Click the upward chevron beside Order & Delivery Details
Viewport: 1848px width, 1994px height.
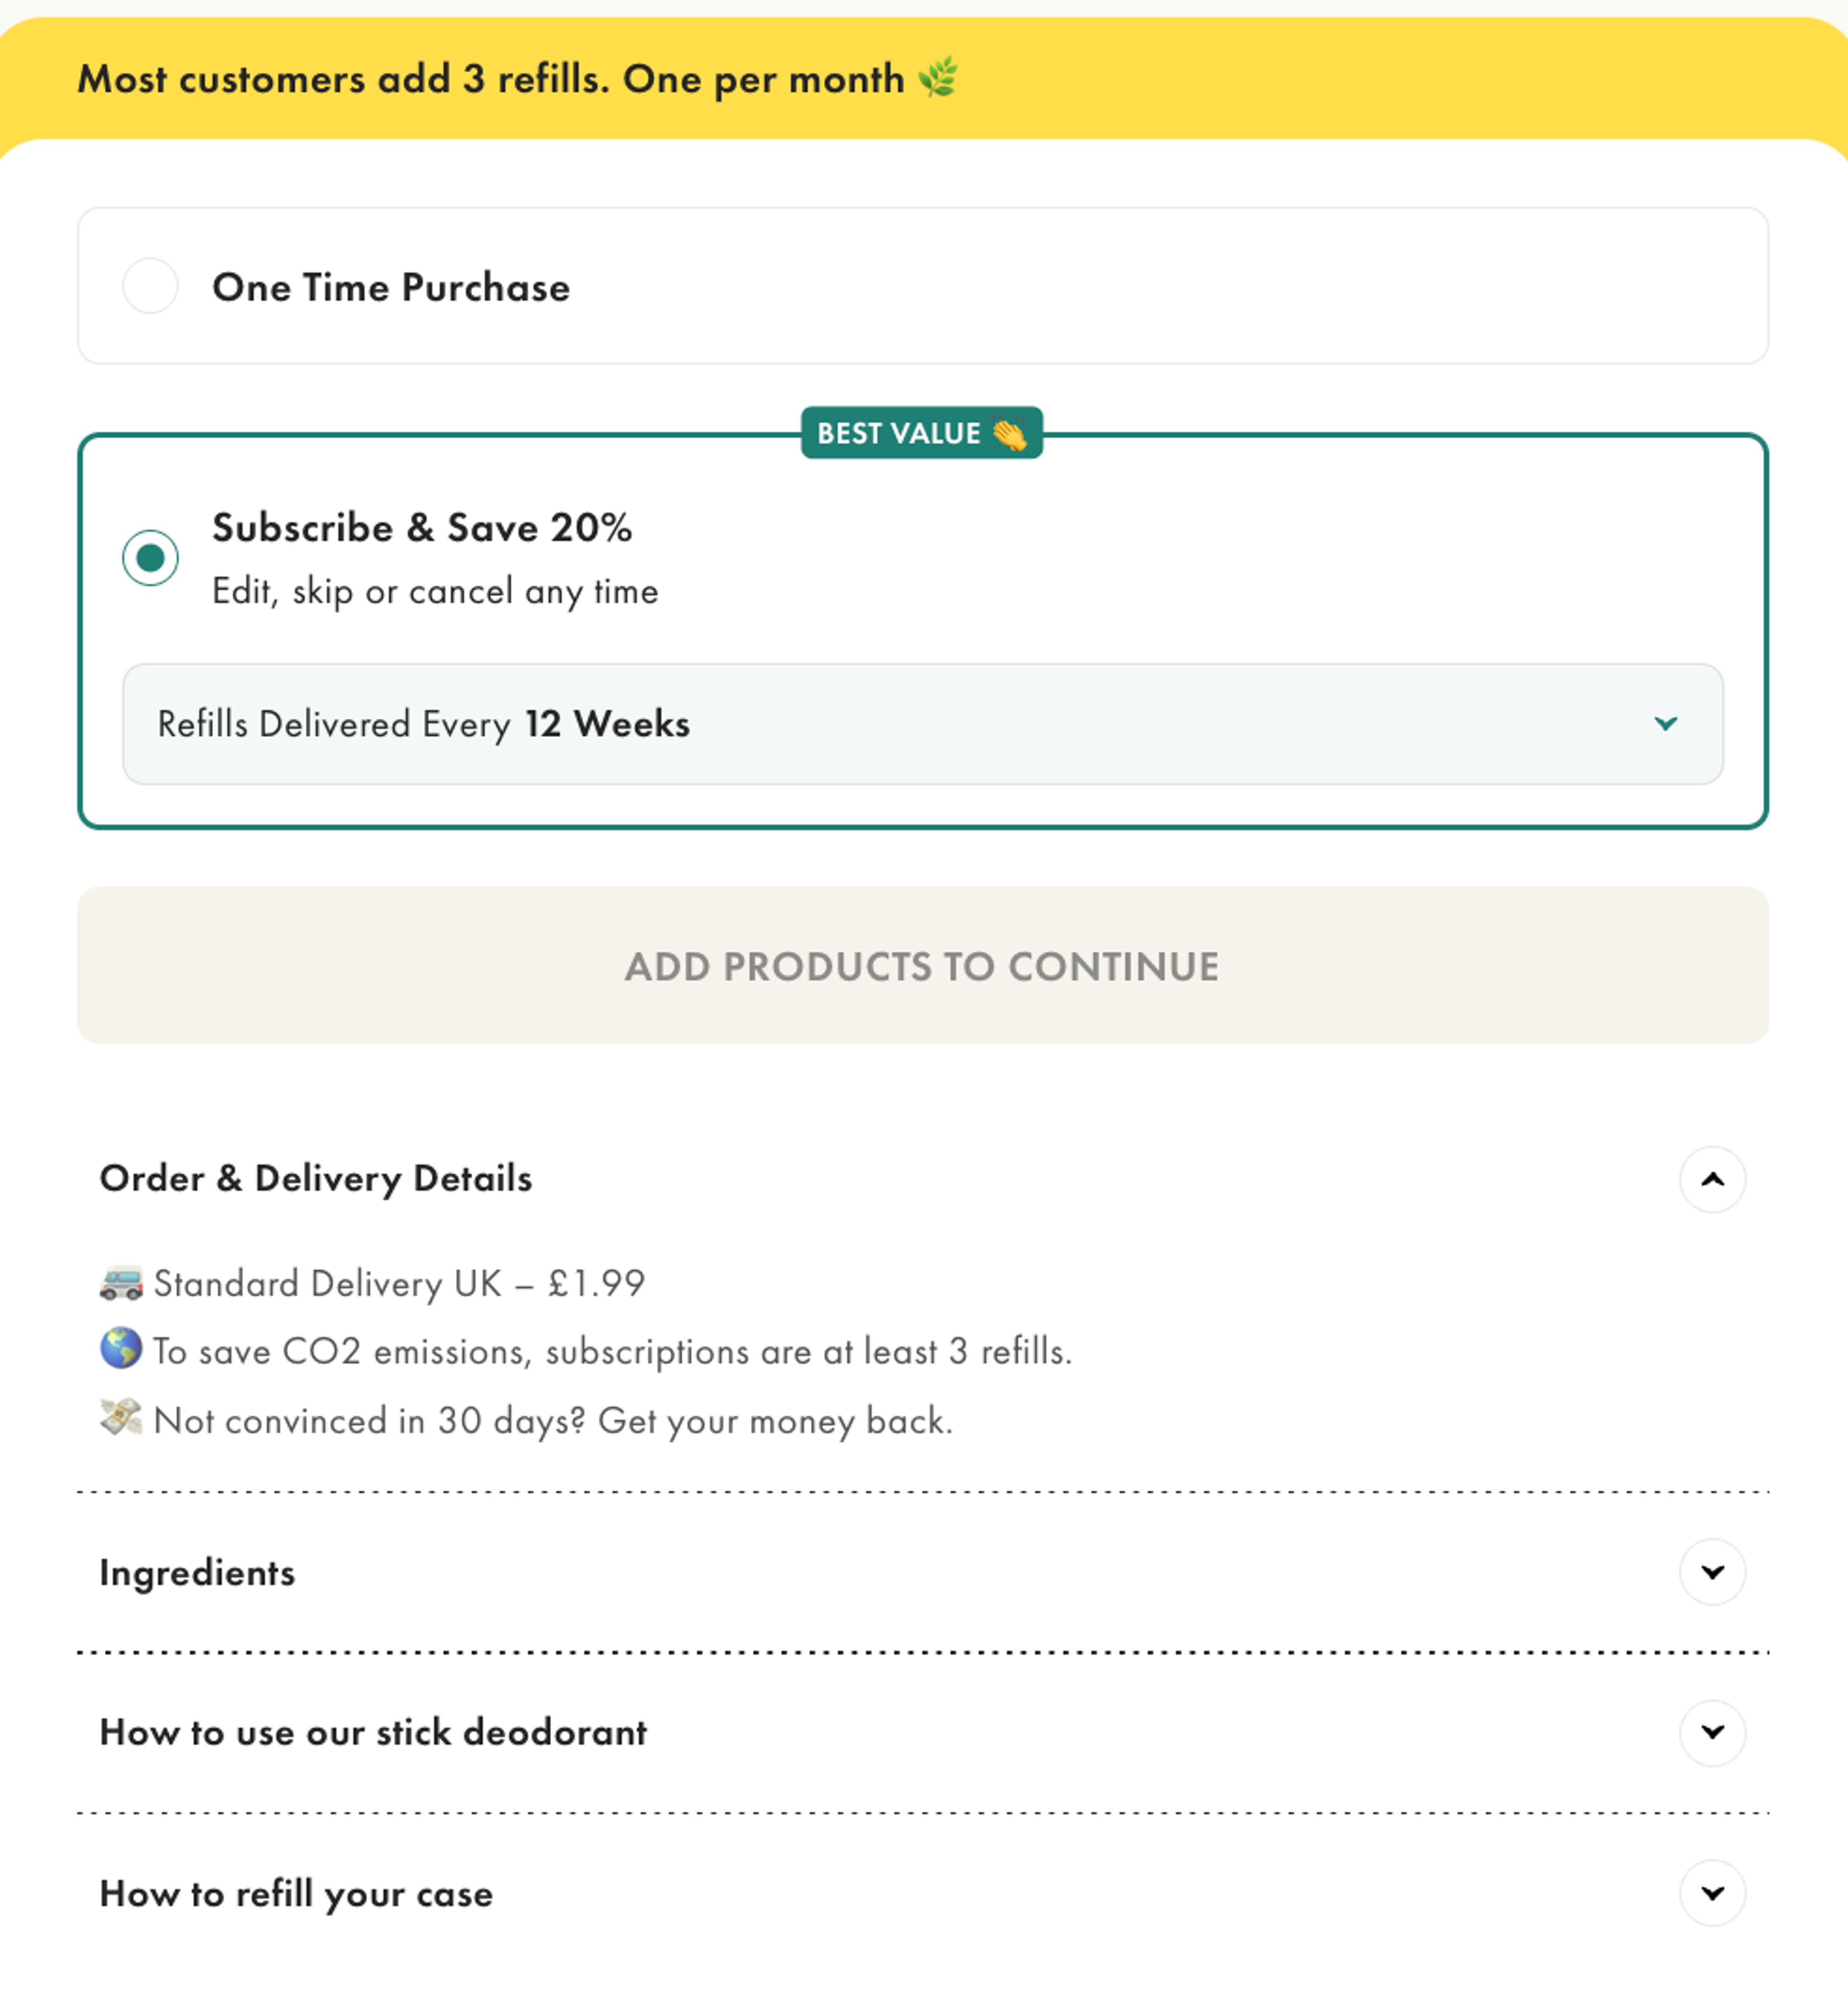point(1712,1180)
